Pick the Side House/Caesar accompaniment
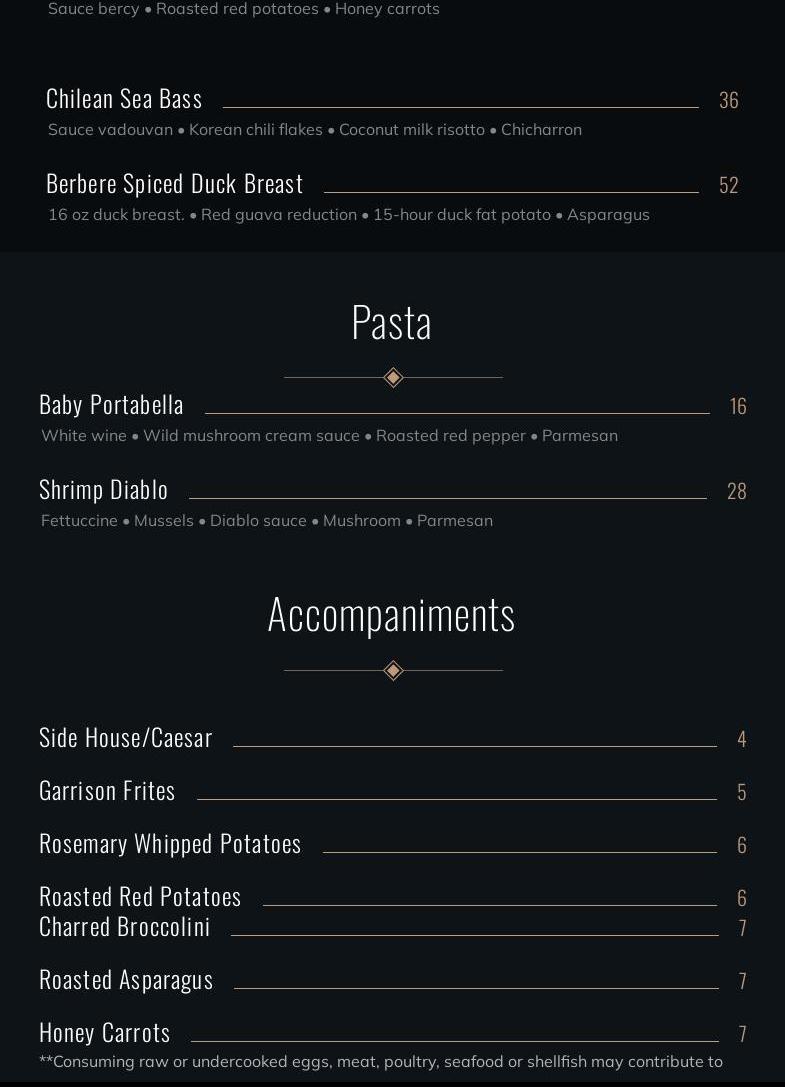Screen dimensions: 785x1087 tap(126, 738)
